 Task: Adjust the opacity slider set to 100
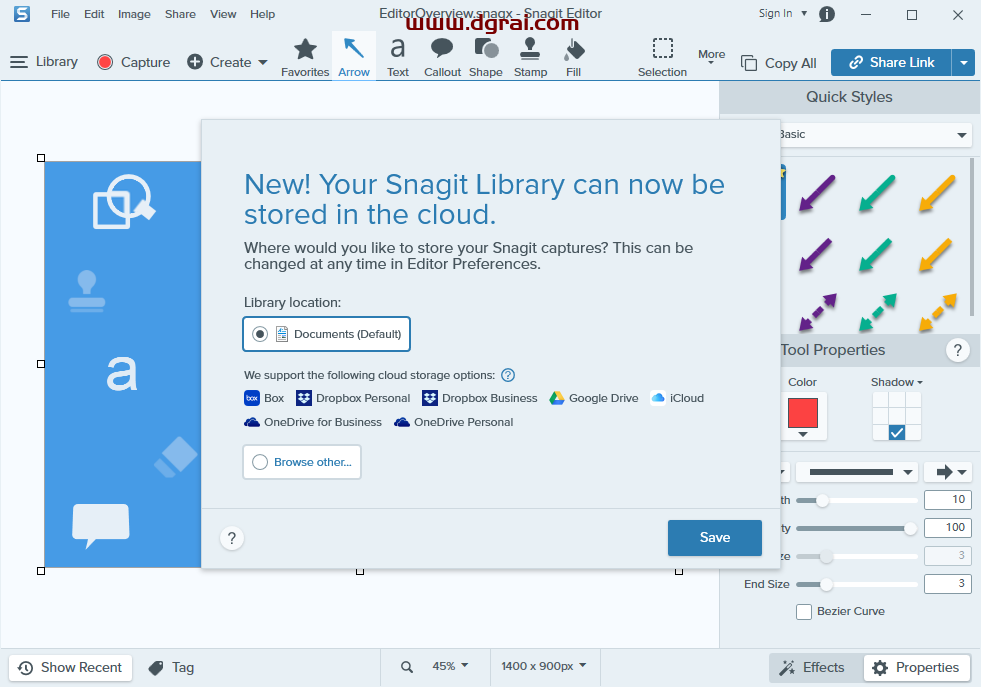point(910,529)
